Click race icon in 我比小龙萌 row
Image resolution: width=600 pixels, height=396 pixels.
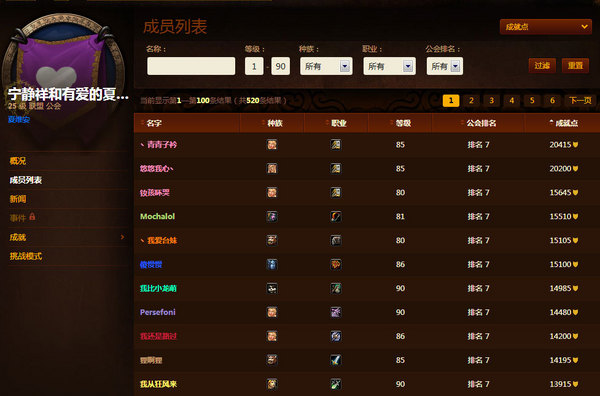[272, 288]
